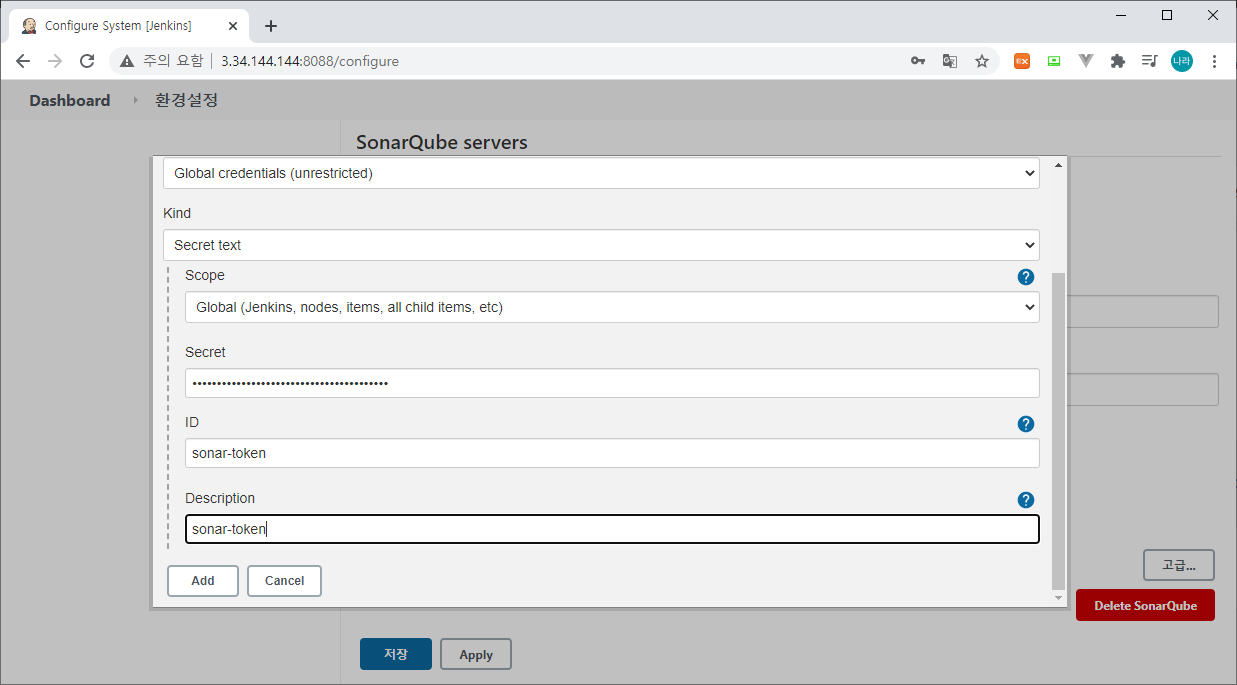Click the Add button
This screenshot has height=685, width=1237.
(203, 581)
